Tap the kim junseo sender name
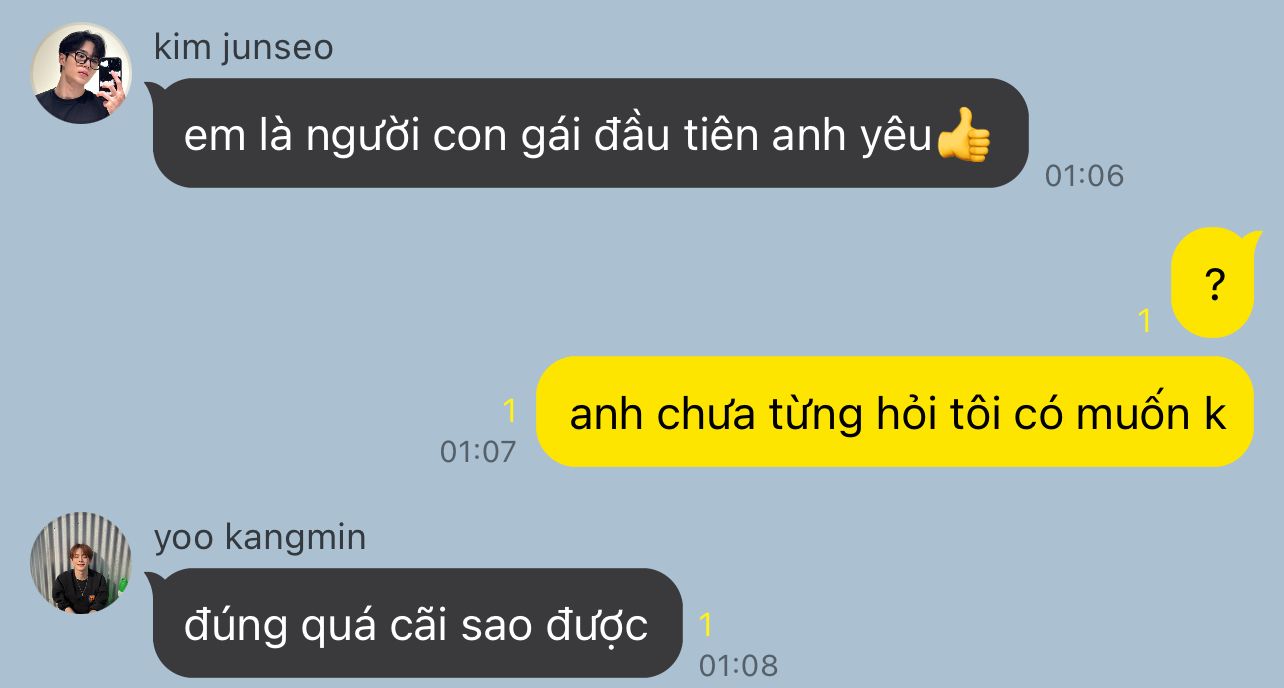 pyautogui.click(x=244, y=47)
